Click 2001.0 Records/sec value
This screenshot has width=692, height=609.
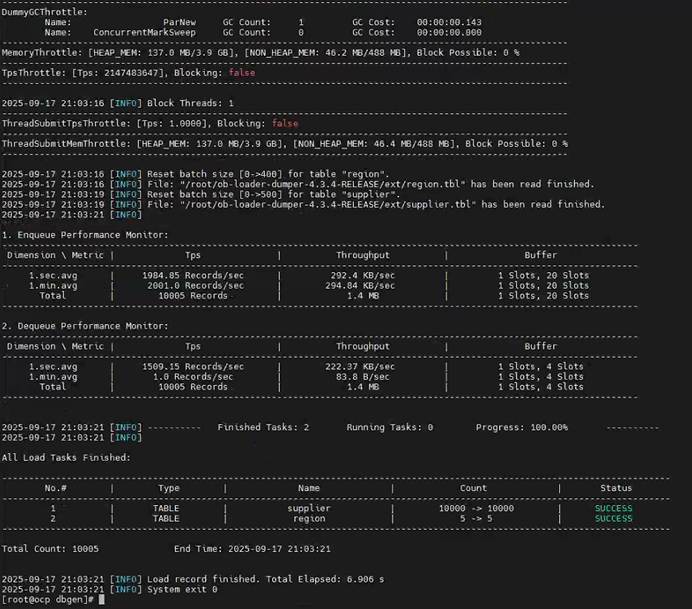click(196, 286)
